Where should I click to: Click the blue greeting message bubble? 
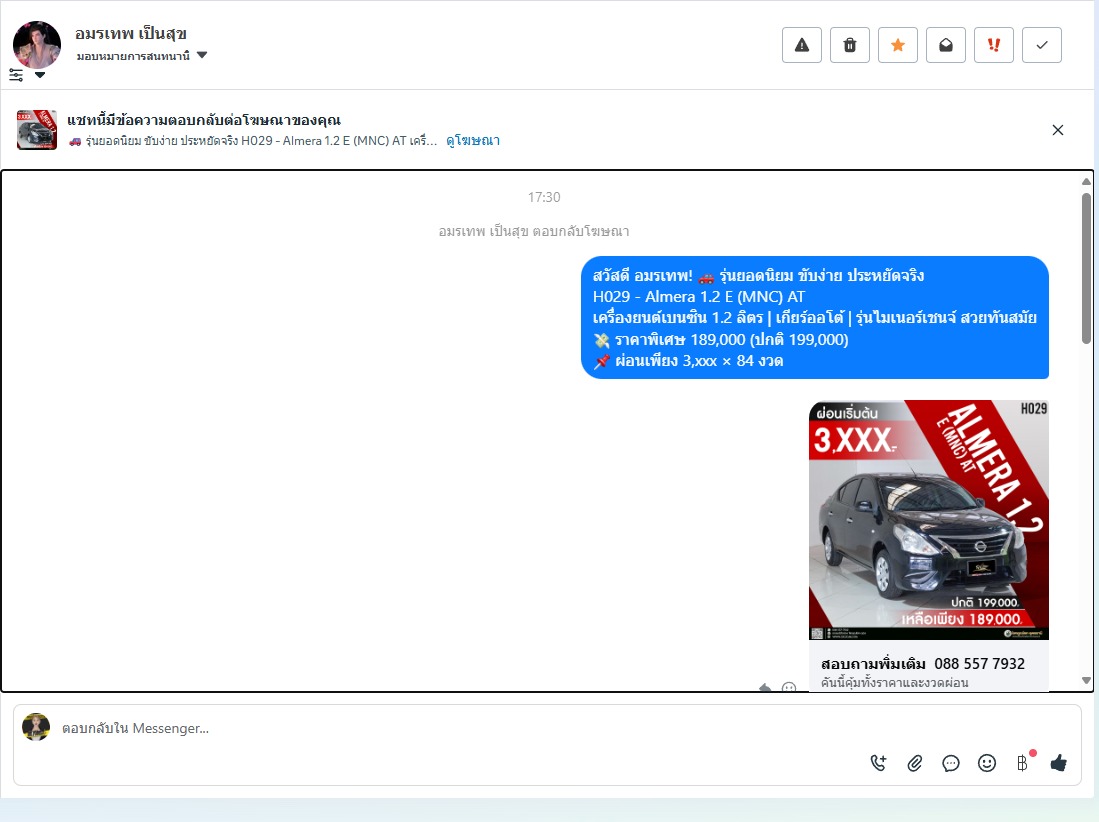pos(814,317)
